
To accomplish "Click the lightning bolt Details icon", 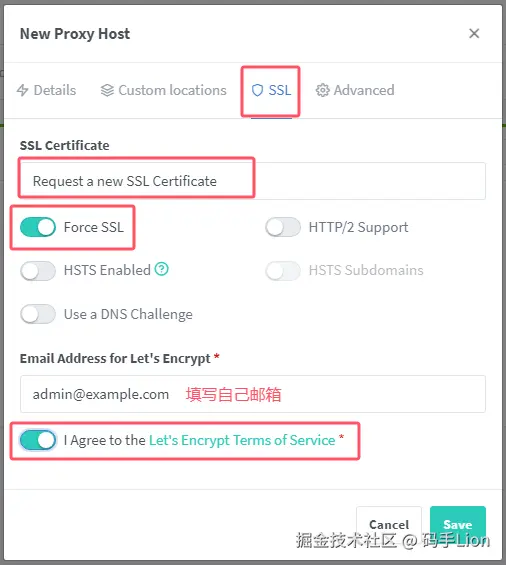I will (x=22, y=90).
